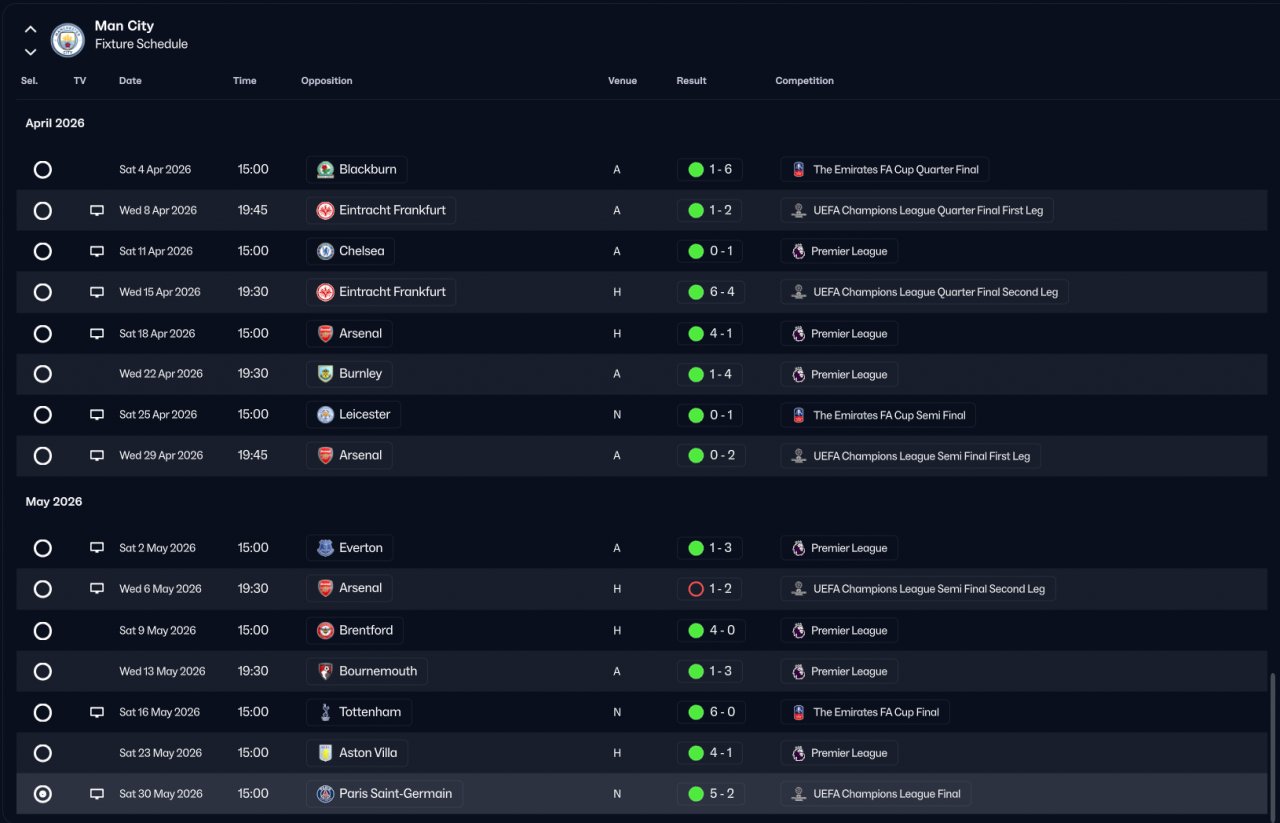Click the Paris Saint-Germain club badge
This screenshot has width=1280, height=823.
[325, 794]
